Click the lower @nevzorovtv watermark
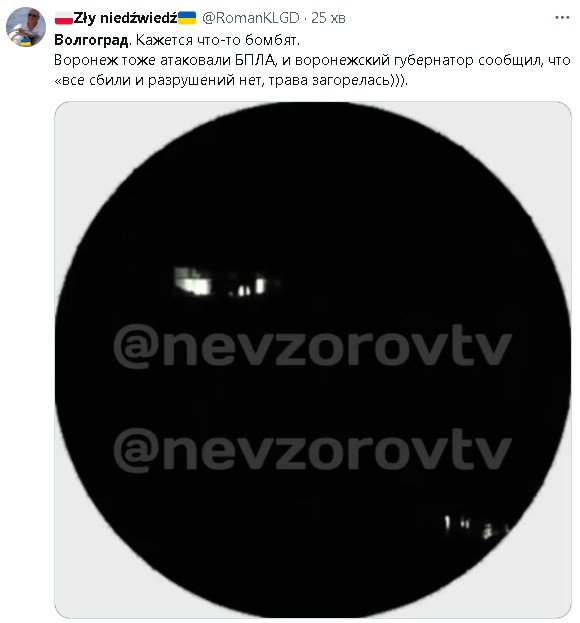This screenshot has height=623, width=580. click(313, 451)
